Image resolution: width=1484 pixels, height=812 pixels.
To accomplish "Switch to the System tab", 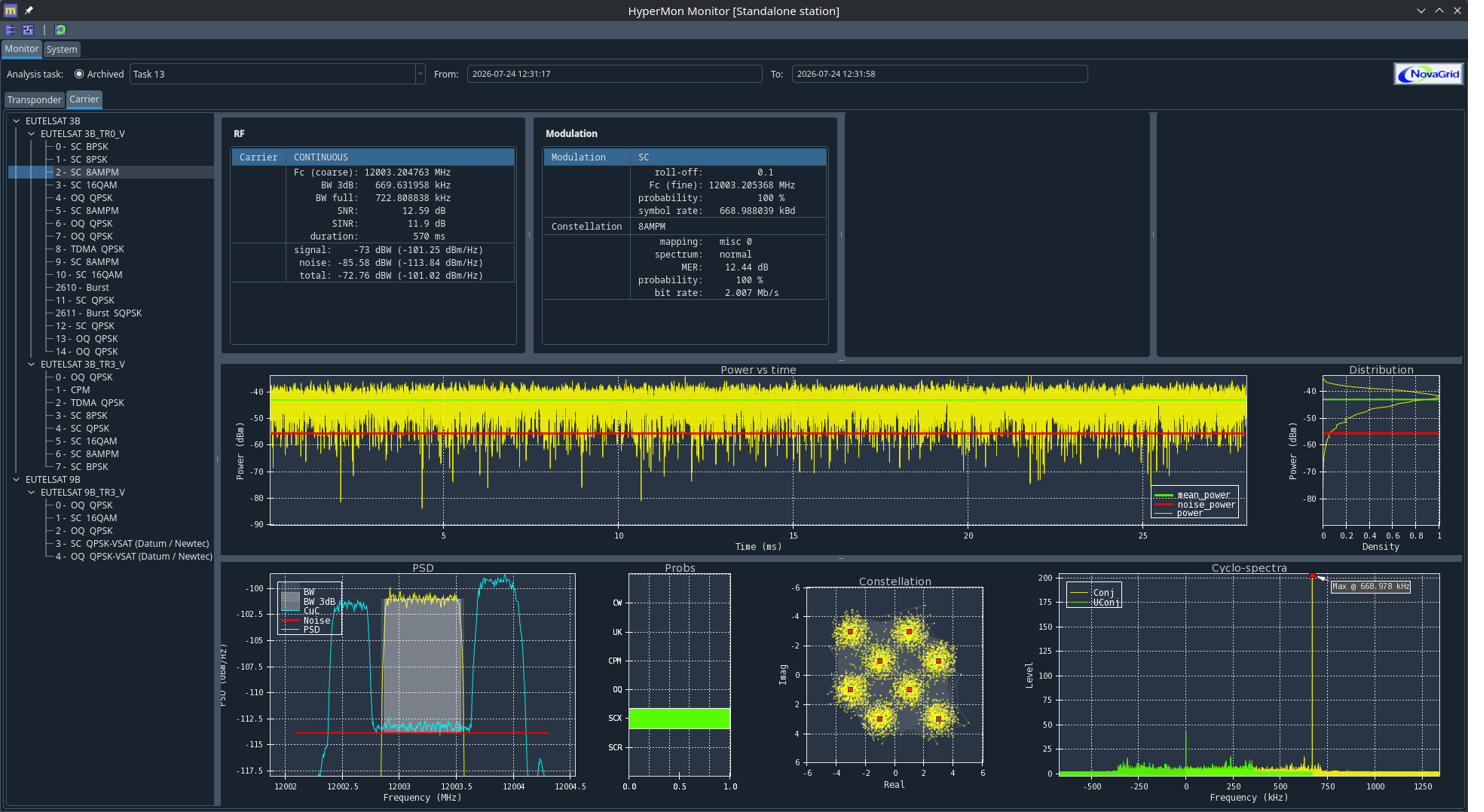I will [x=62, y=49].
